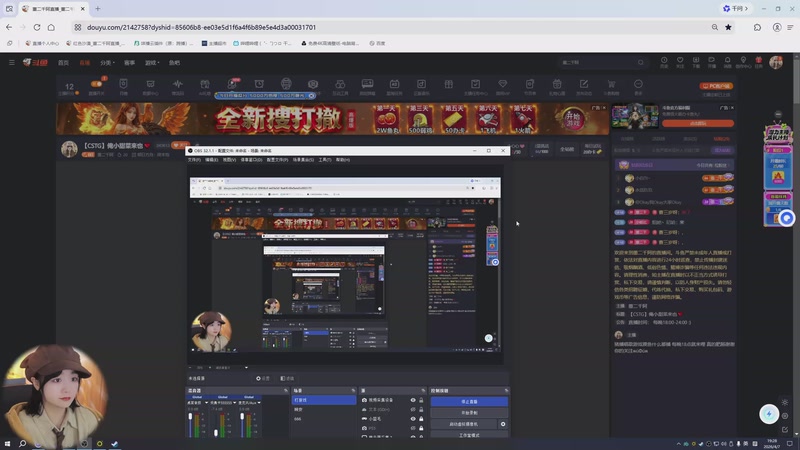This screenshot has height=450, width=800.
Task: Open the danmaku chat bubble tool icon
Action: (367, 85)
